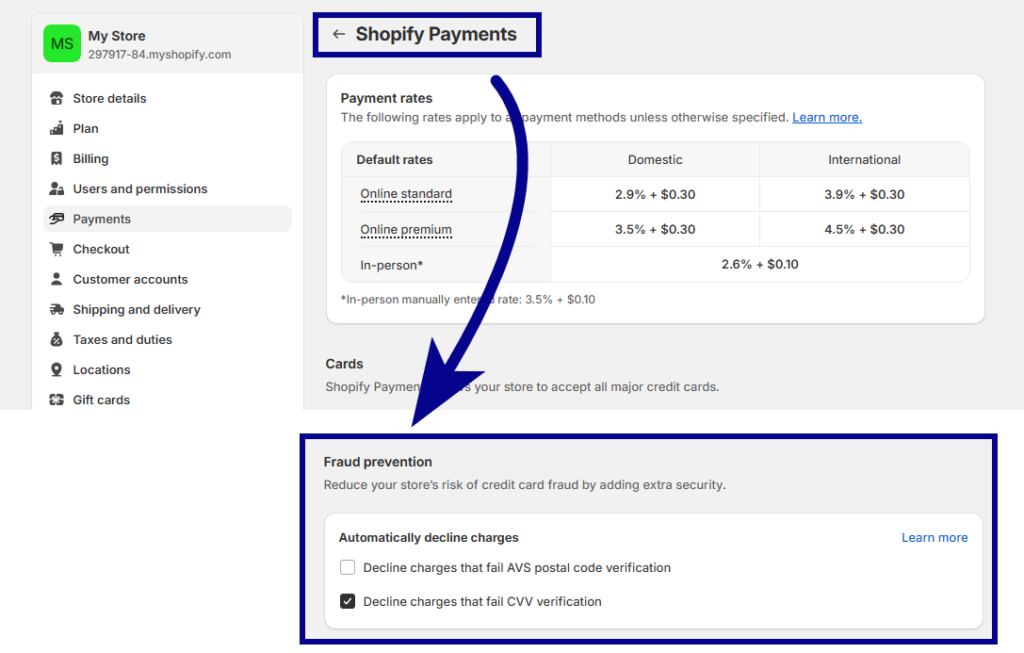Screen dimensions: 1024x653
Task: Click the in-person manually entered rate footnote
Action: click(x=468, y=300)
